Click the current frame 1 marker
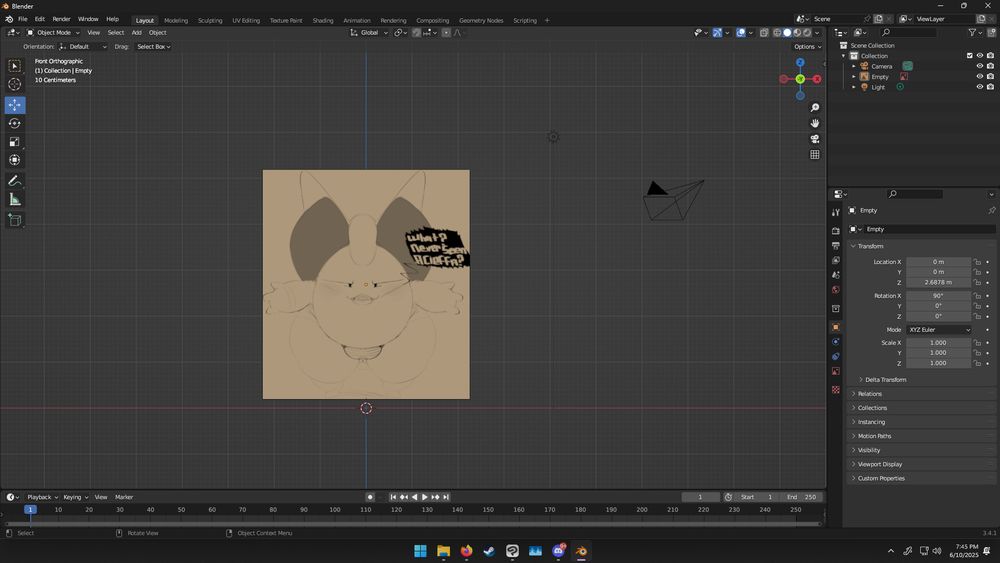1000x563 pixels. [x=30, y=509]
